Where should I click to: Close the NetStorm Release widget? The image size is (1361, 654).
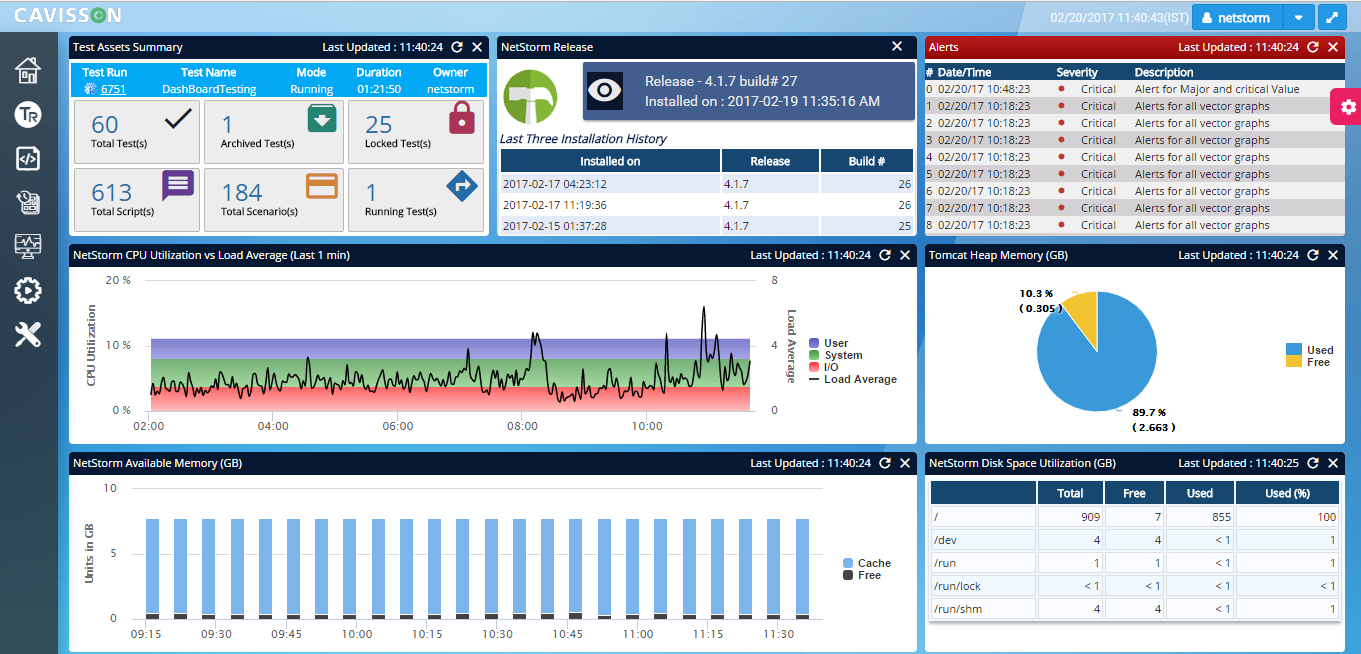(897, 46)
